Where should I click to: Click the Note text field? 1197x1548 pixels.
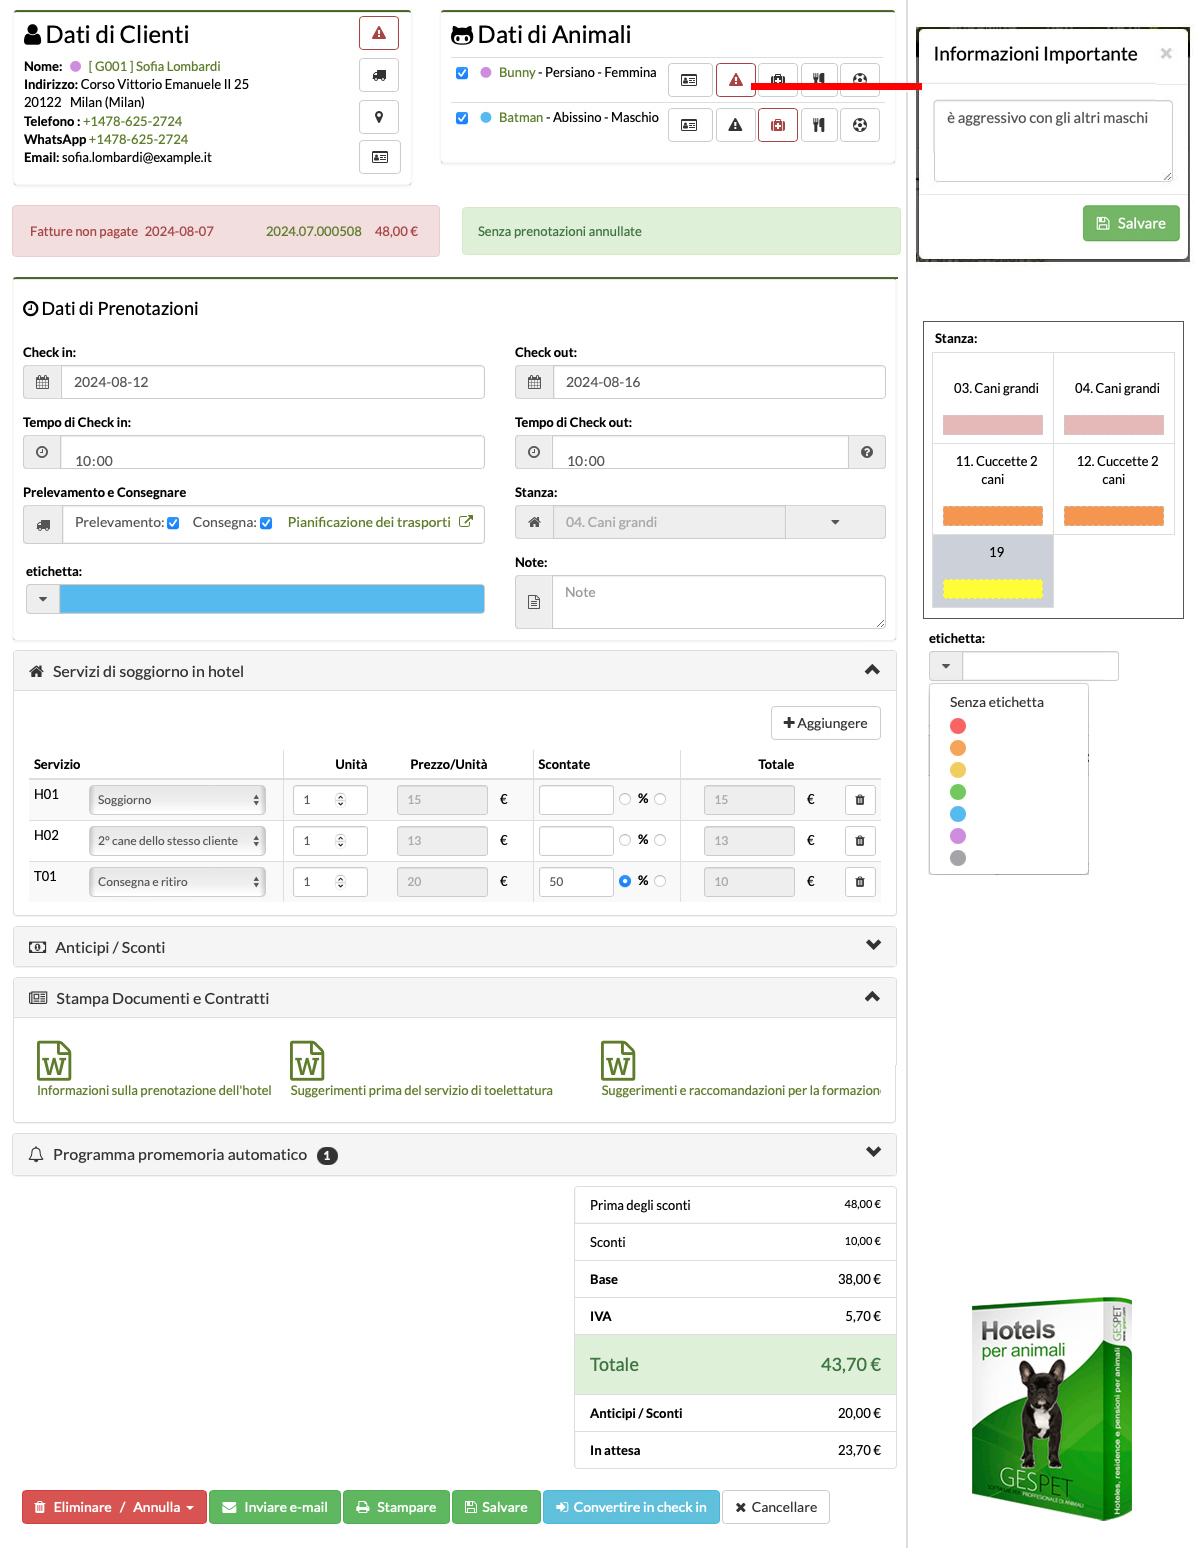(717, 602)
